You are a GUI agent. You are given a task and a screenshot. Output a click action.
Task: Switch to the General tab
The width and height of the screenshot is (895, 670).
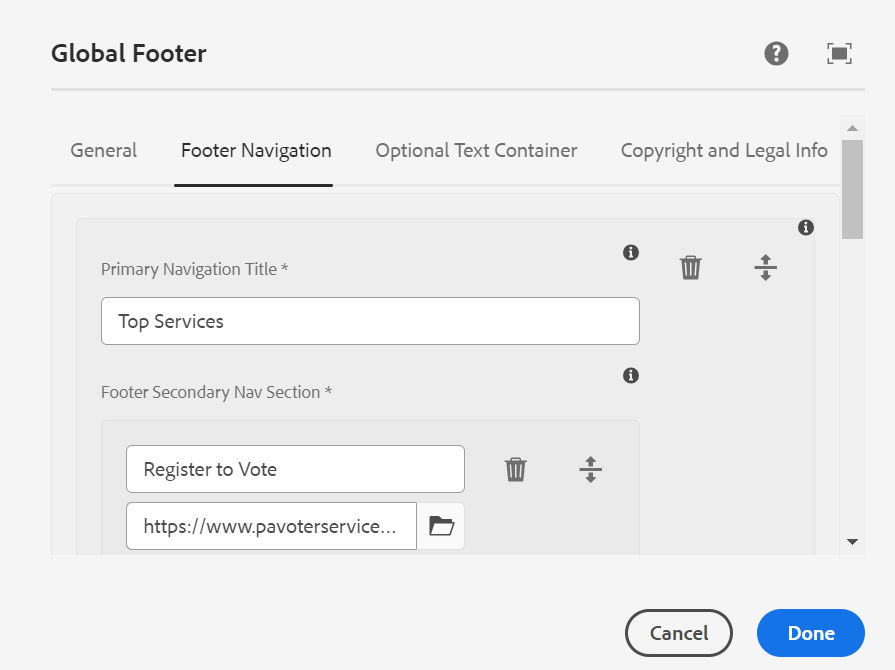coord(103,151)
